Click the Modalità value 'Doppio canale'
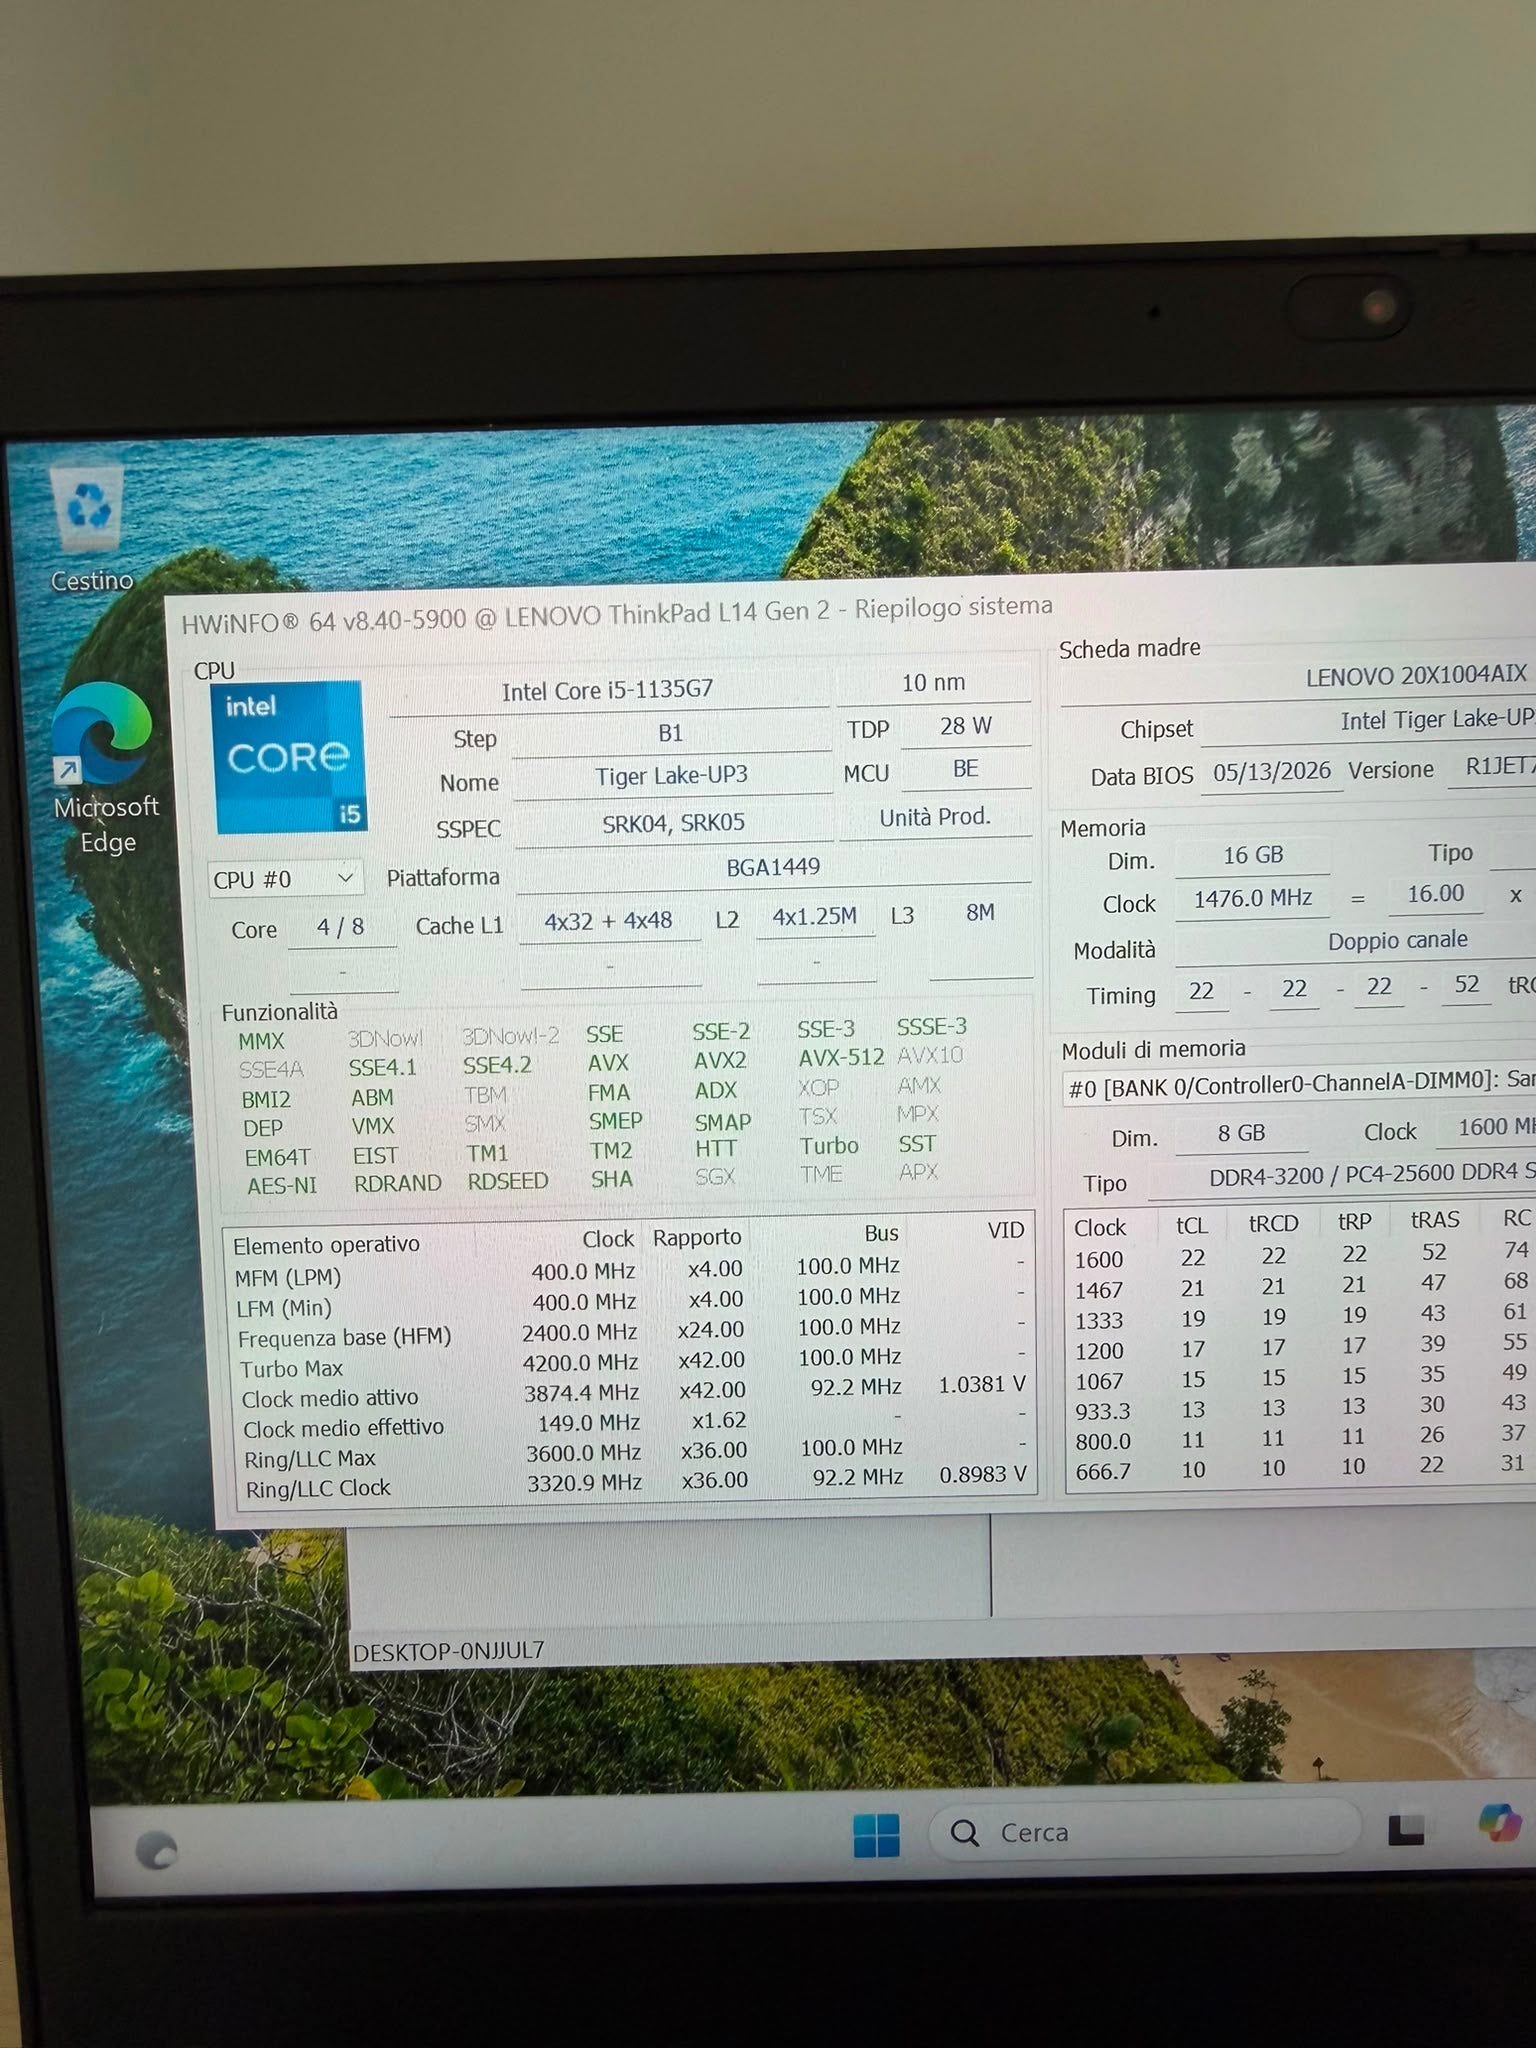1536x2048 pixels. coord(1397,940)
